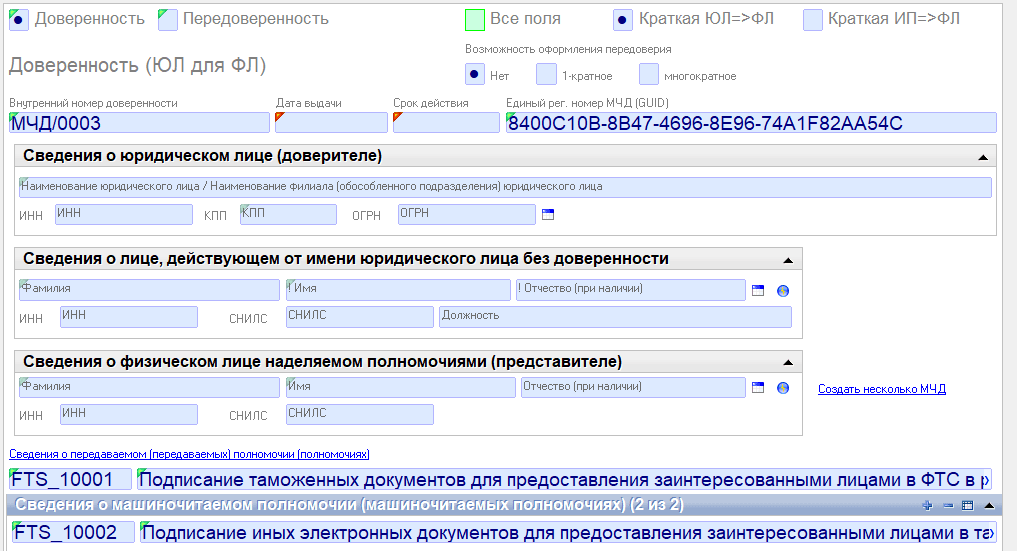Collapse the representative (представителе) section
The height and width of the screenshot is (551, 1017).
[x=788, y=362]
